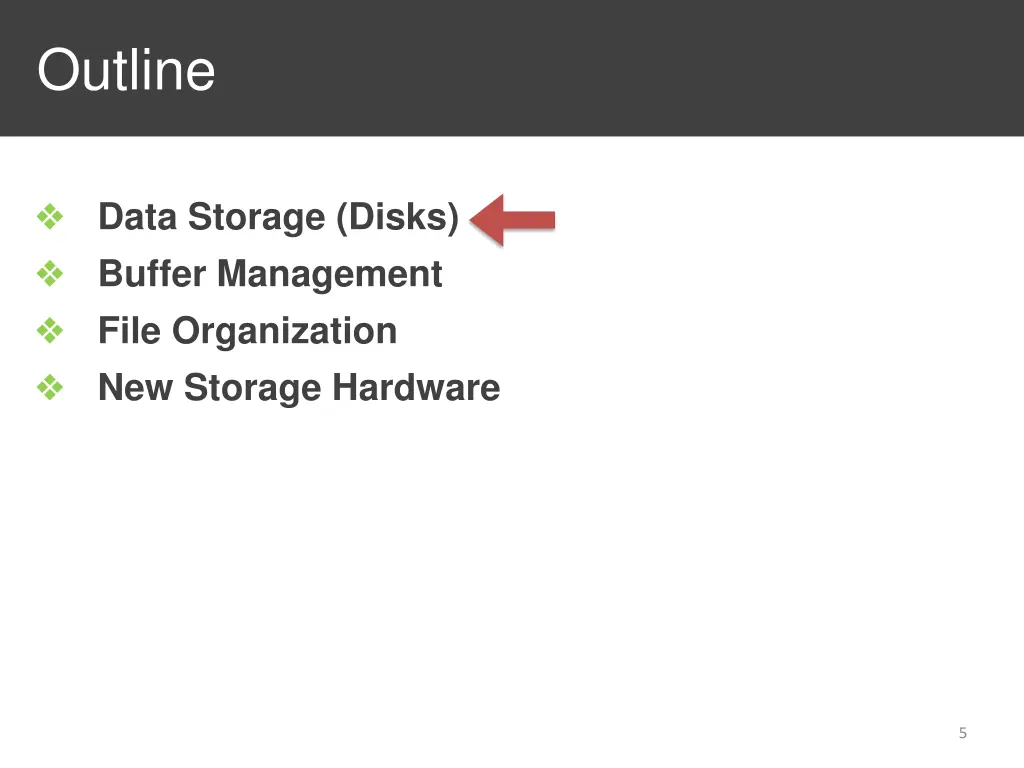Click the word 'New' in fourth bullet
The image size is (1024, 768).
[x=136, y=387]
